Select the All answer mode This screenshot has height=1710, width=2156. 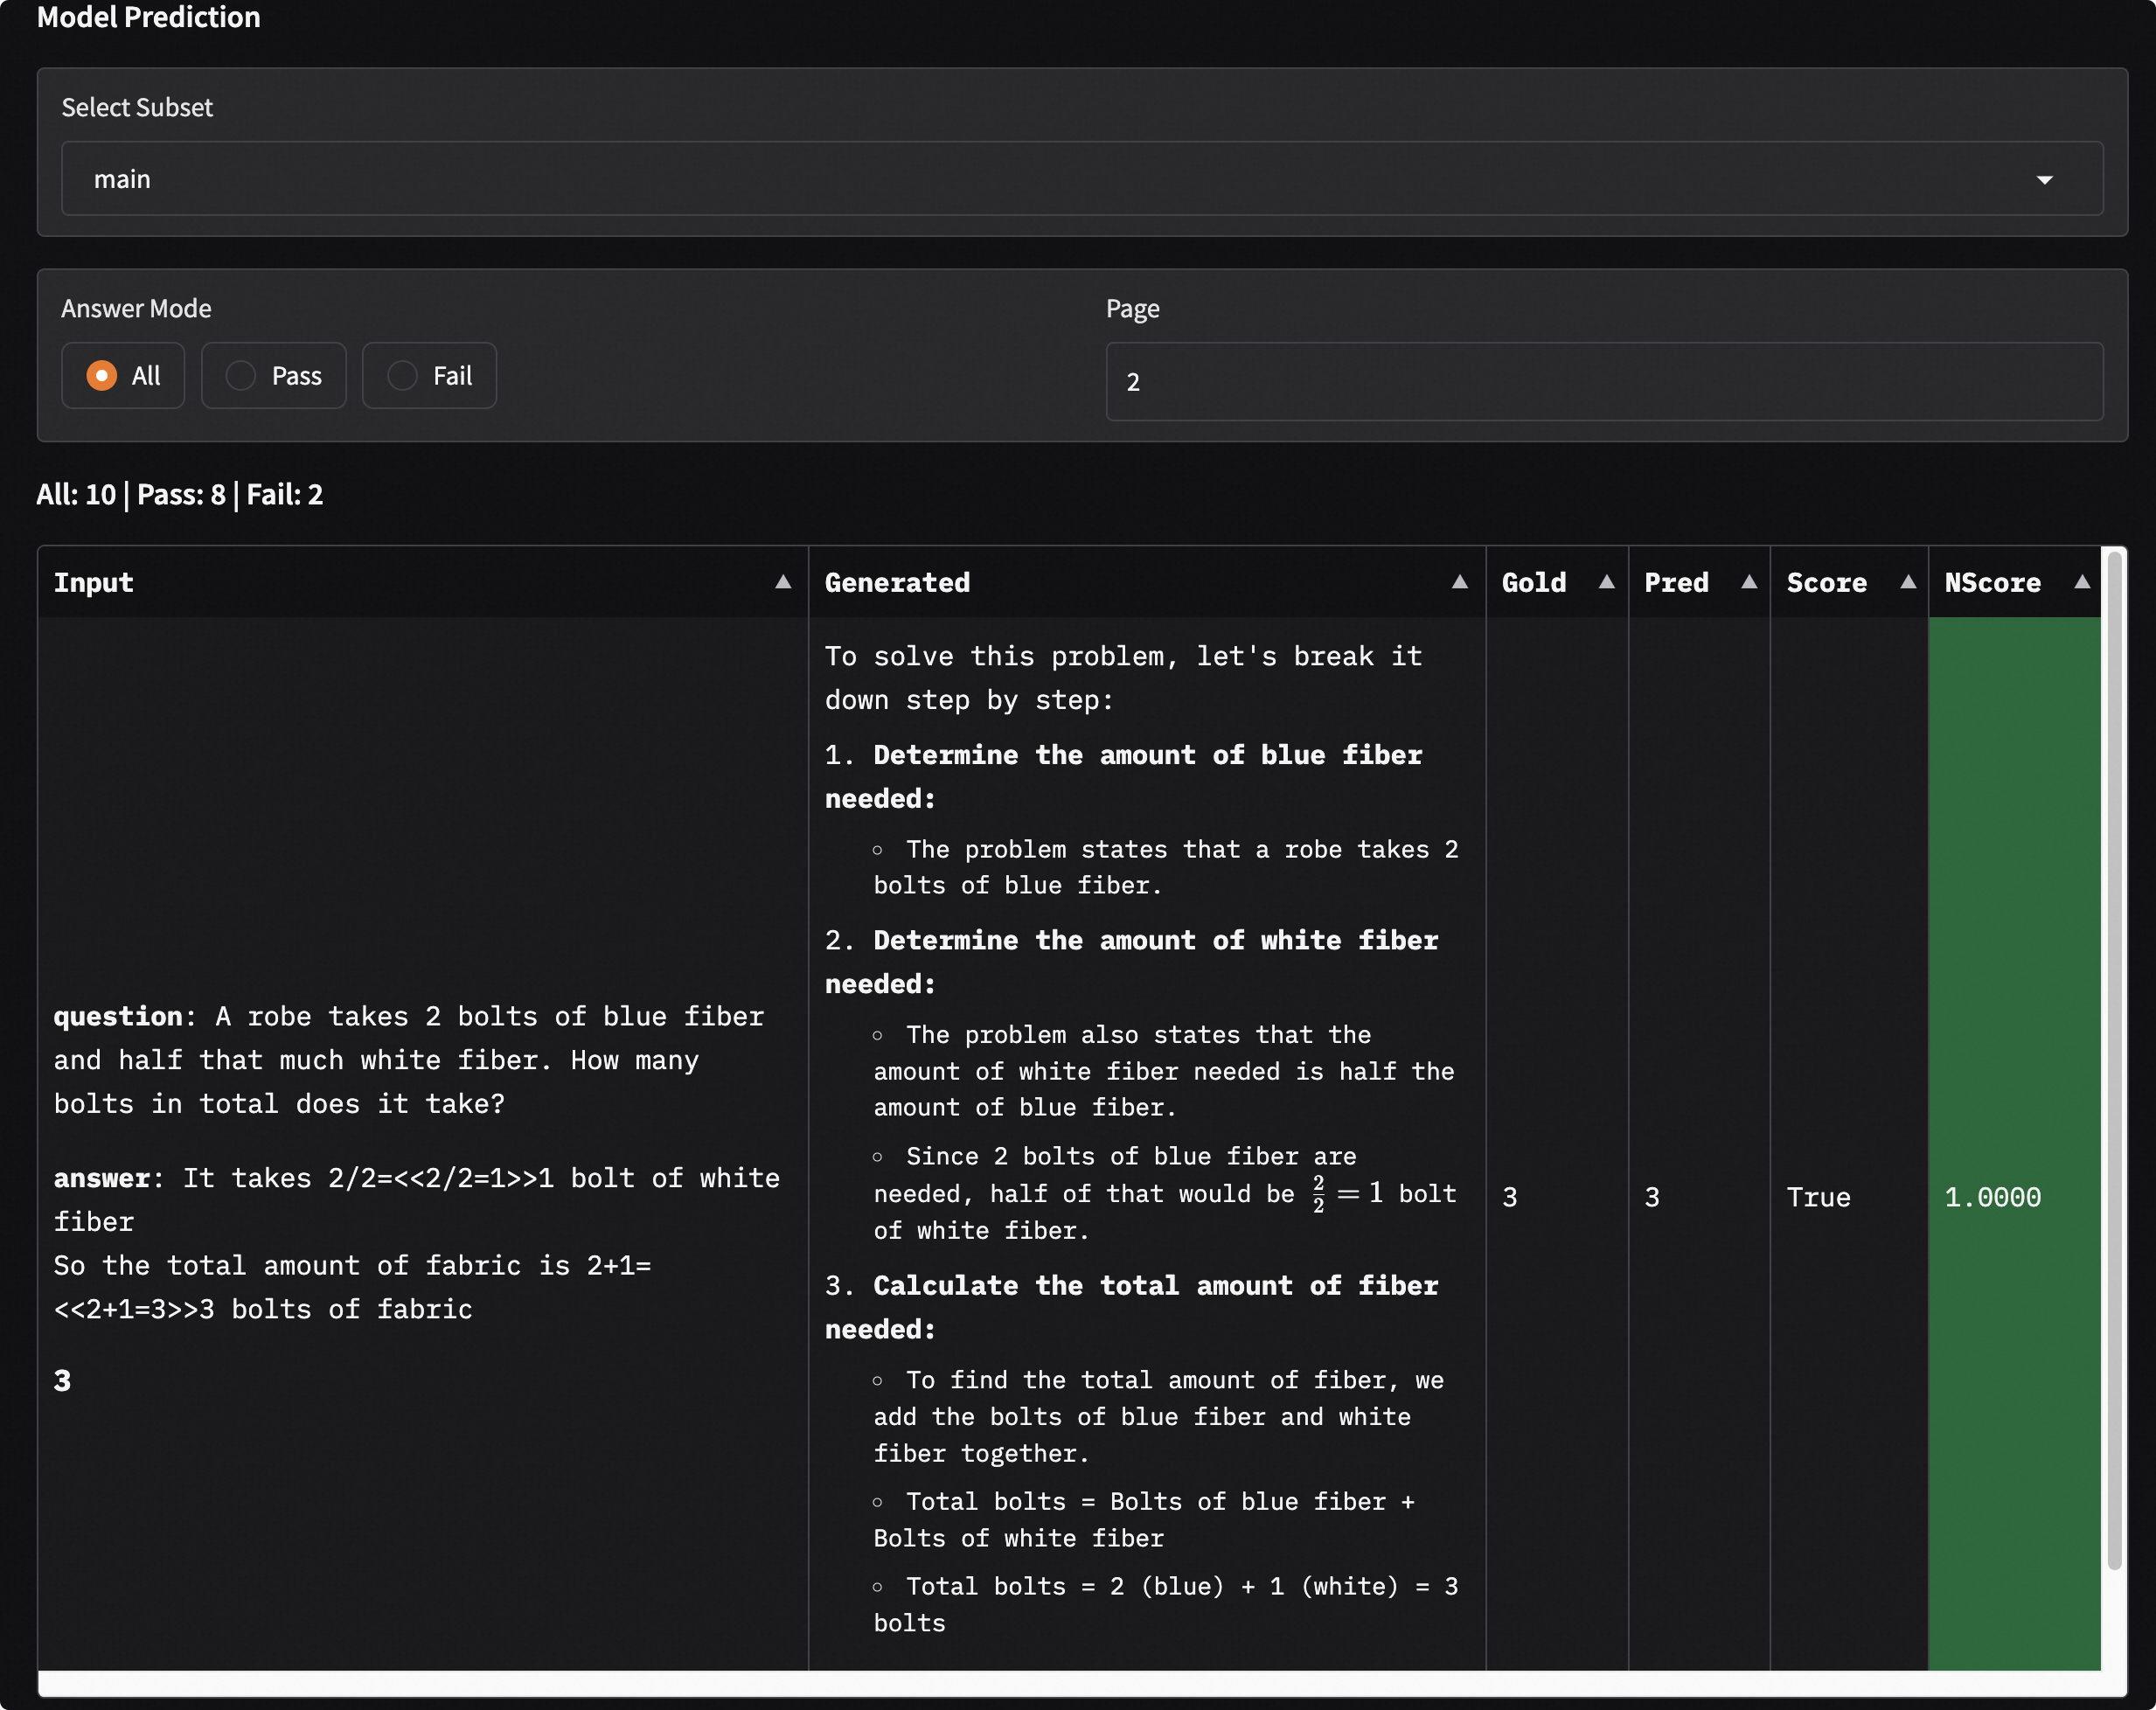pyautogui.click(x=102, y=376)
